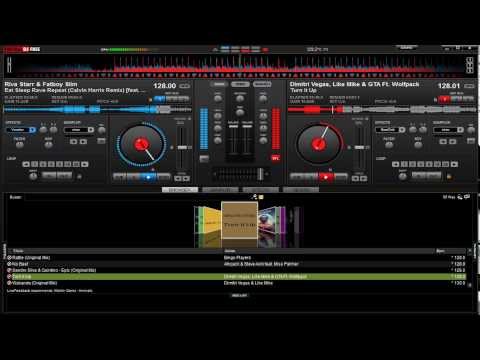Halve loop length on right deck
Screen dimensions: 480x360
(x=396, y=164)
